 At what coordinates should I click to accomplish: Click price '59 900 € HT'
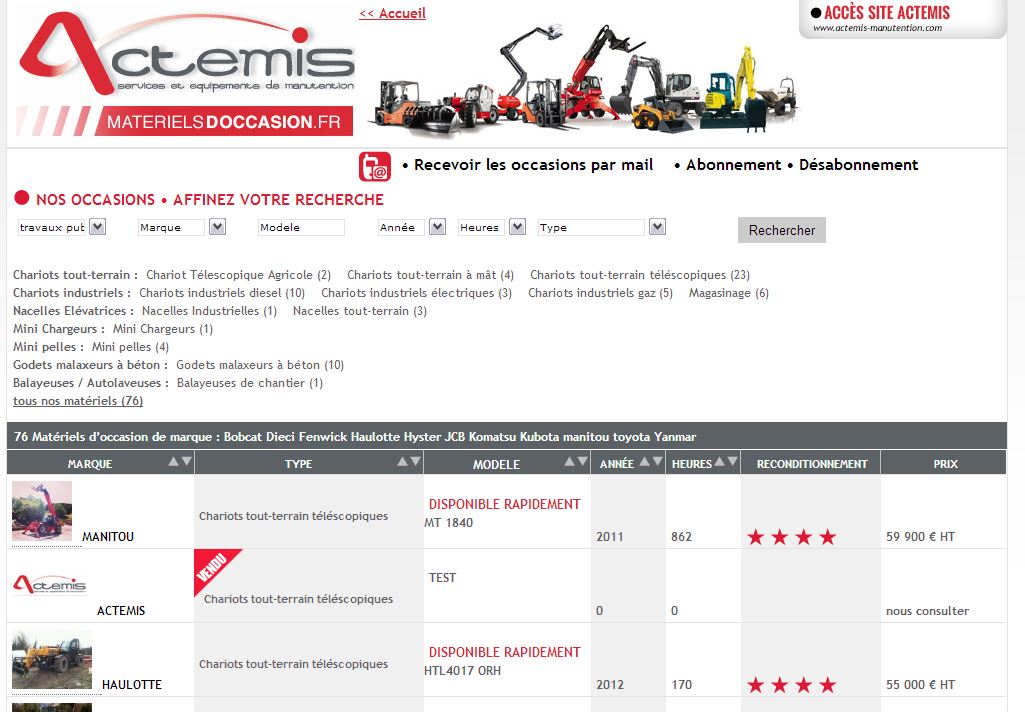[x=920, y=537]
